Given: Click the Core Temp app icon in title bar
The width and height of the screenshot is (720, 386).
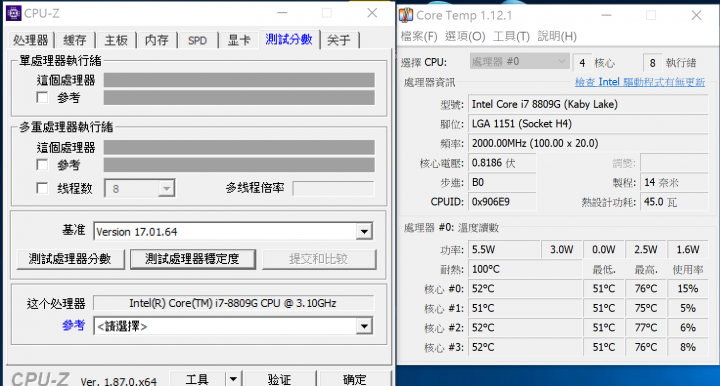Looking at the screenshot, I should tap(406, 15).
